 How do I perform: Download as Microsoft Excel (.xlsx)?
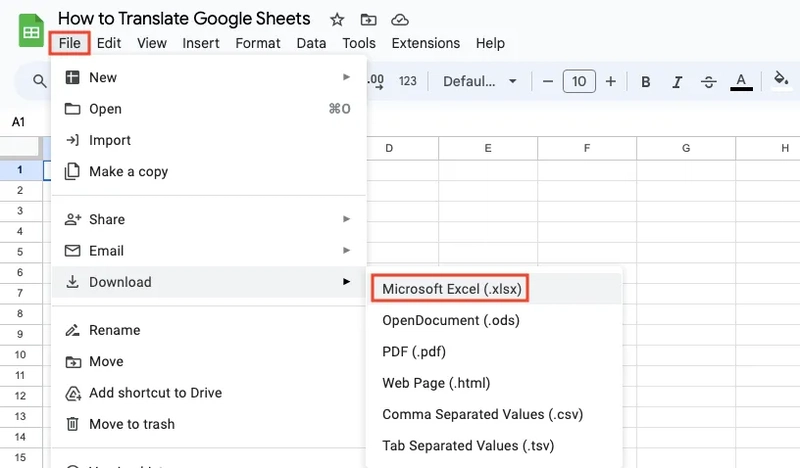point(494,289)
